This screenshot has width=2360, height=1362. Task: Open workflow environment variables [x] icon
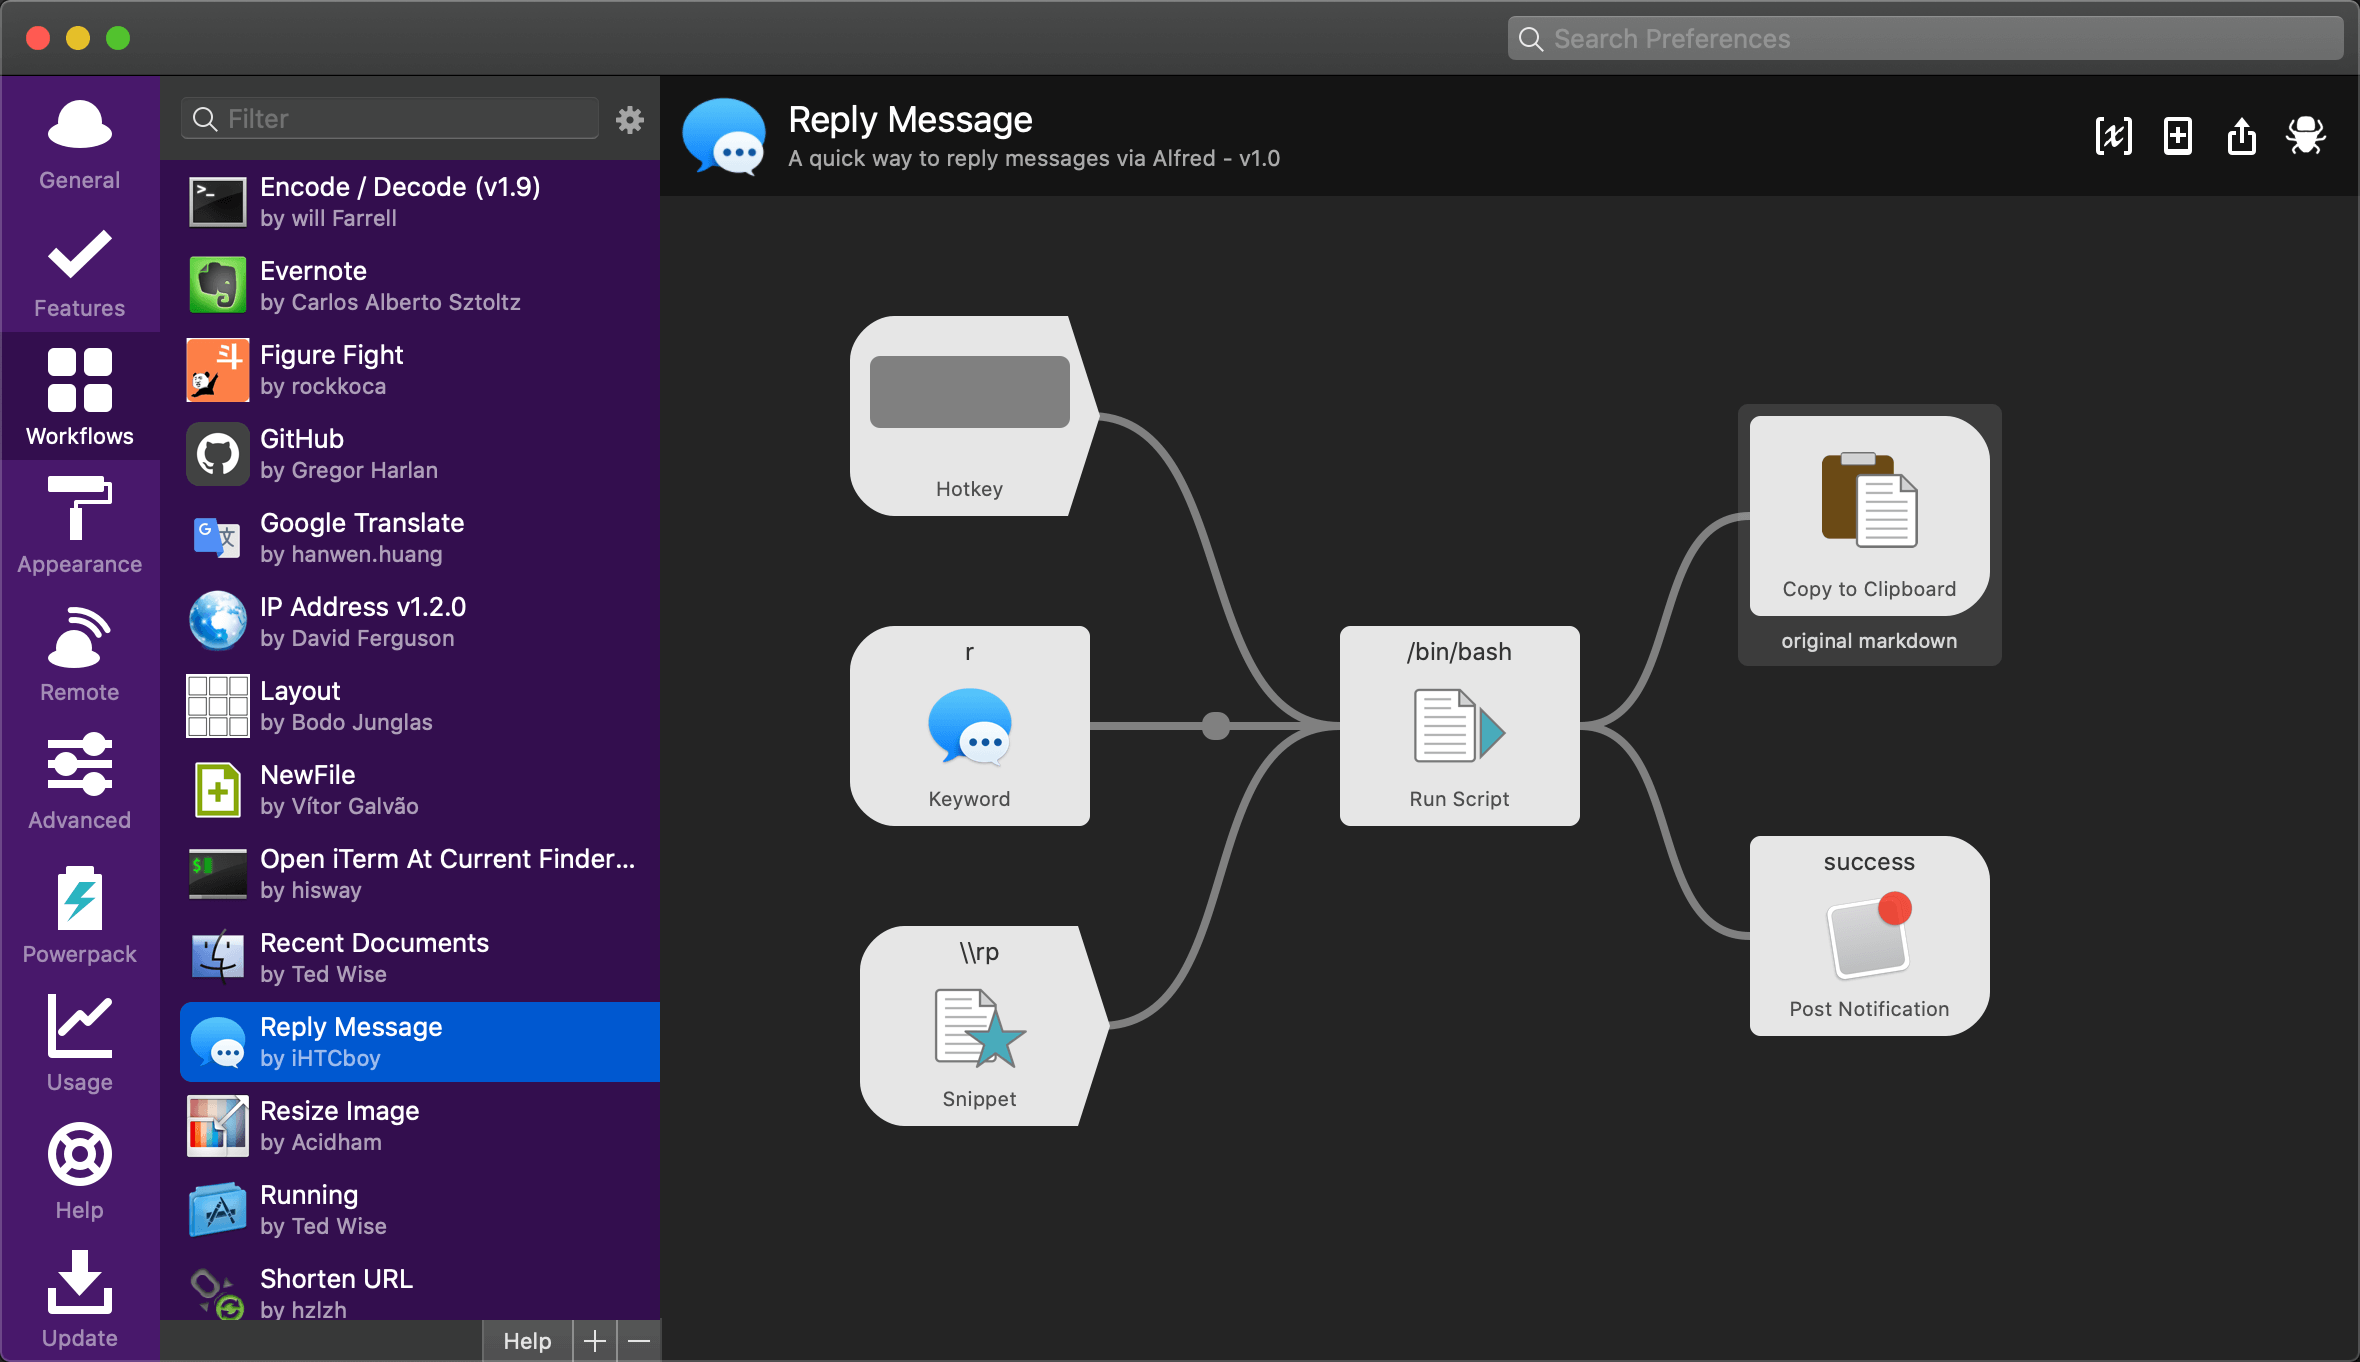pos(2114,136)
